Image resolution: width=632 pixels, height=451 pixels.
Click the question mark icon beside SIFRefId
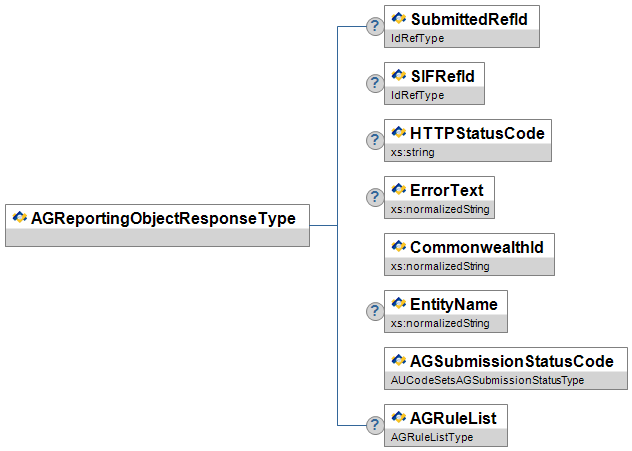point(375,84)
